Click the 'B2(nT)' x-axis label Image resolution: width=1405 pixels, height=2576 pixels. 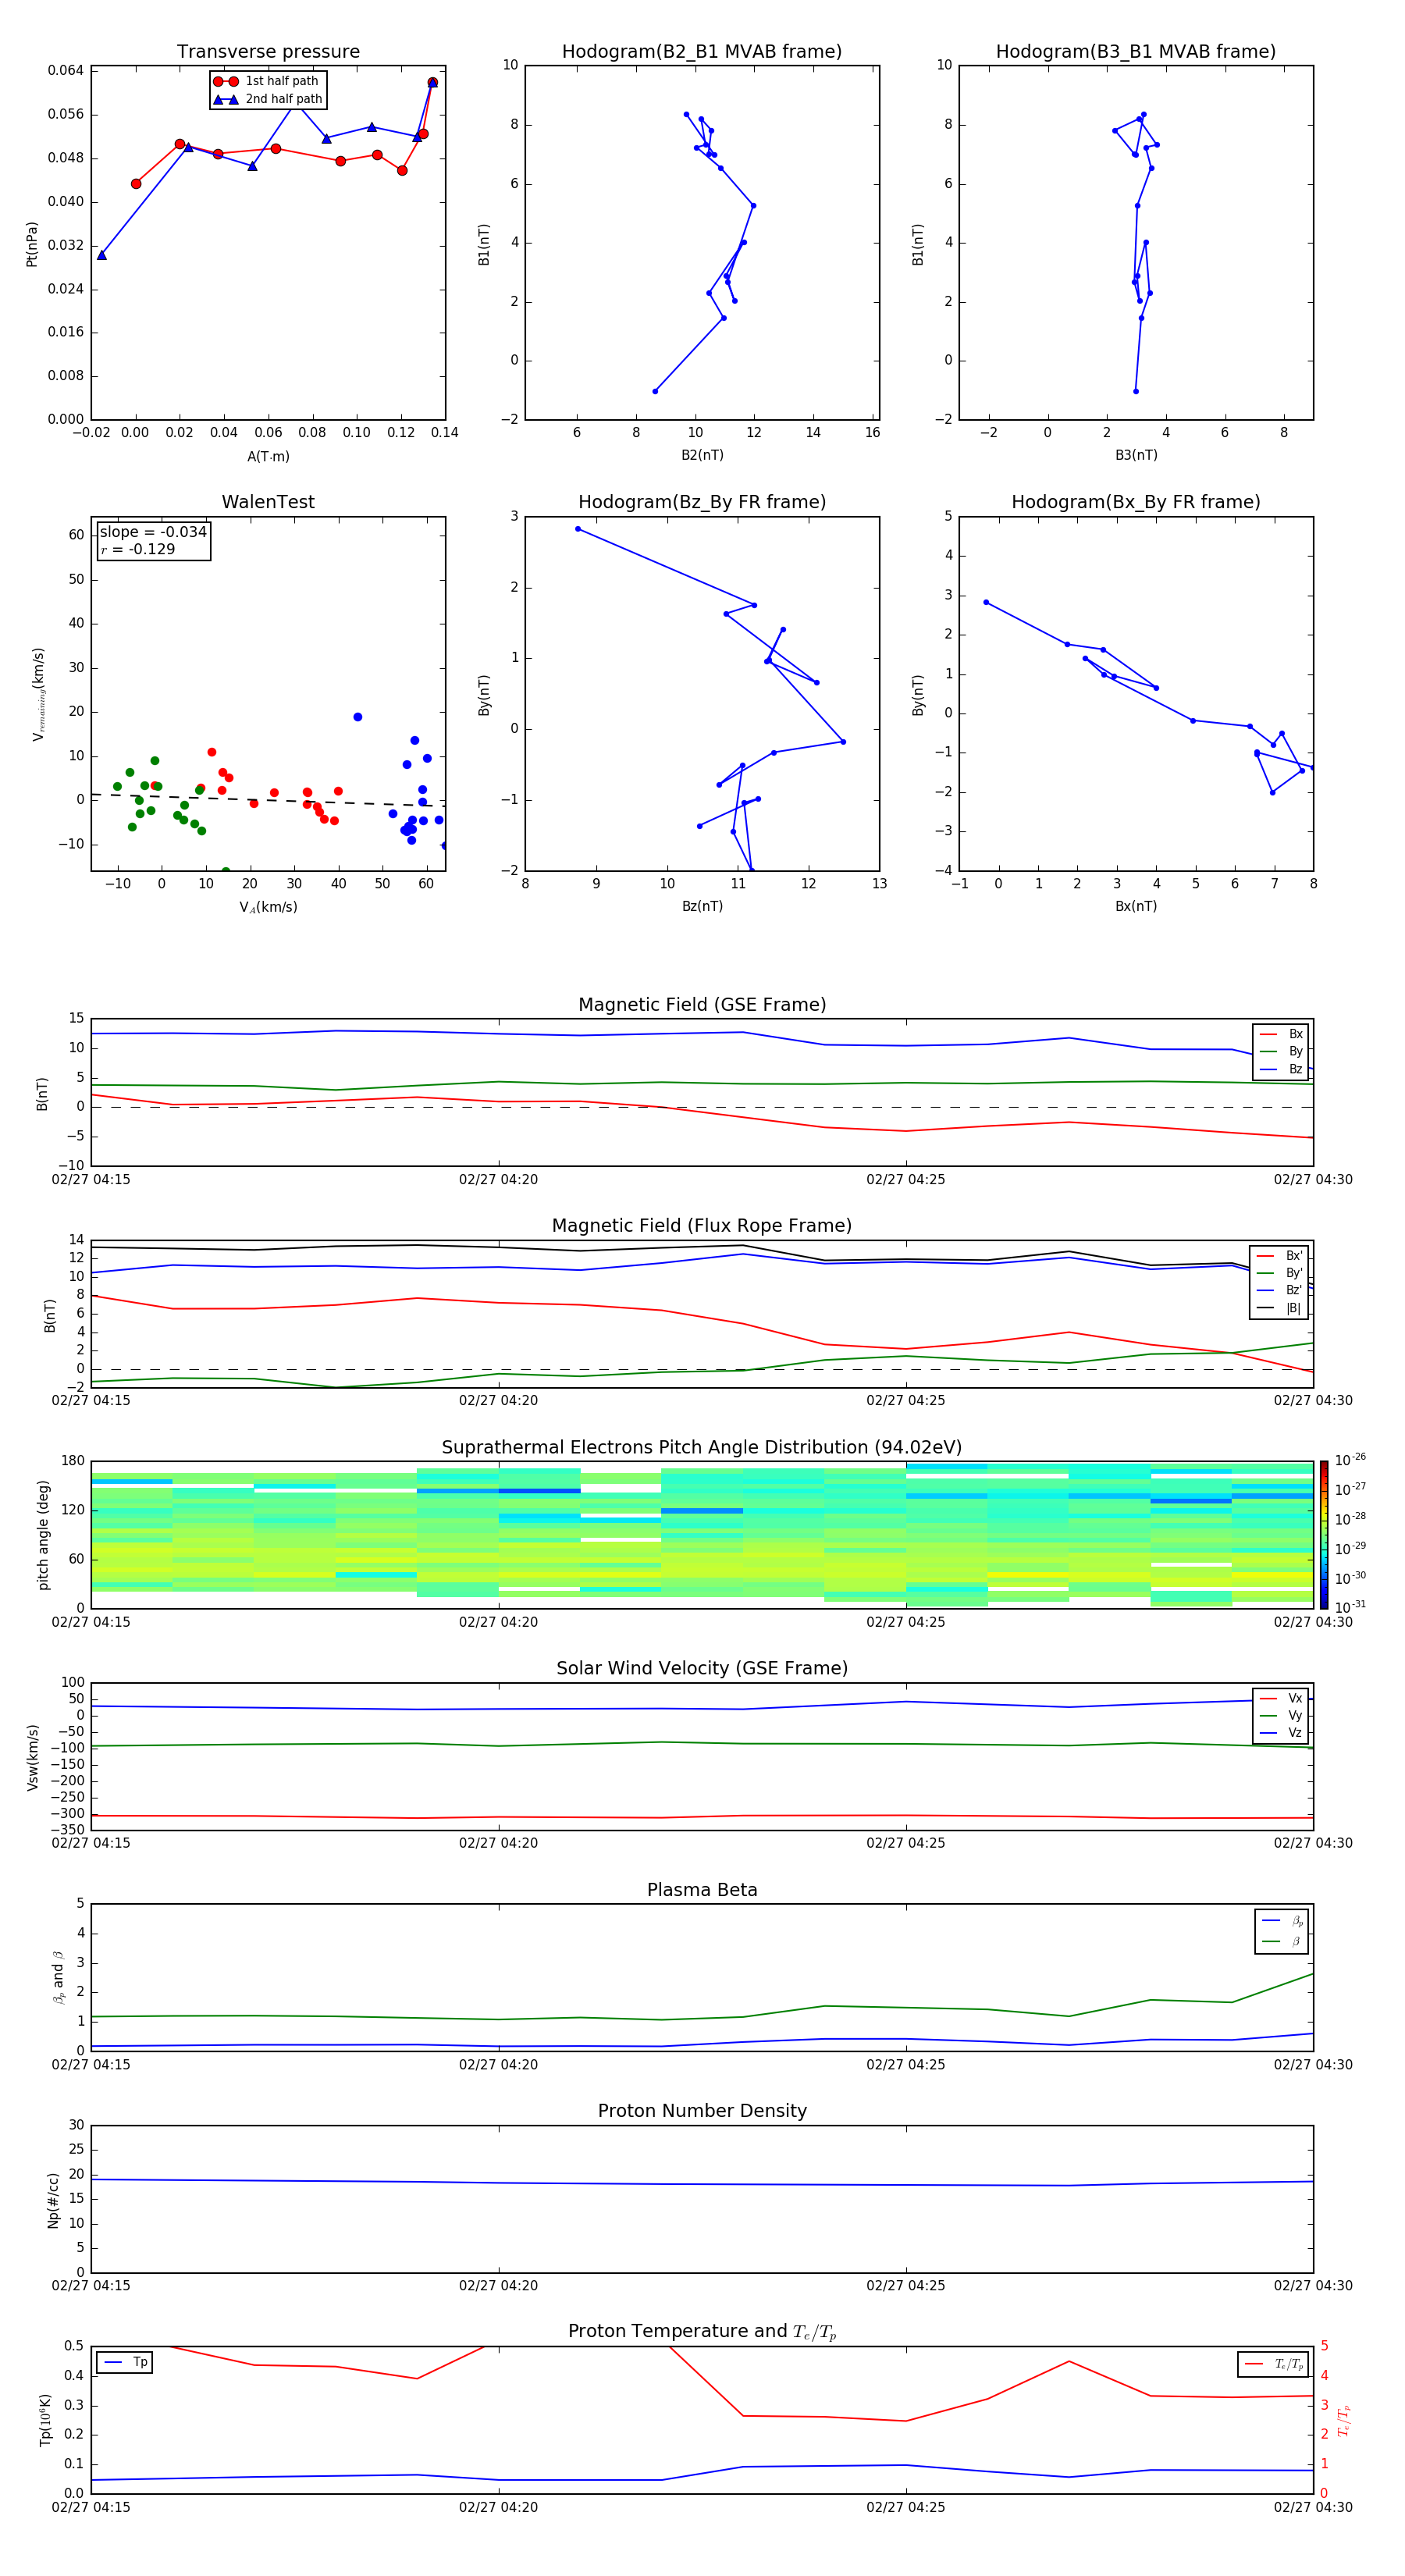702,455
